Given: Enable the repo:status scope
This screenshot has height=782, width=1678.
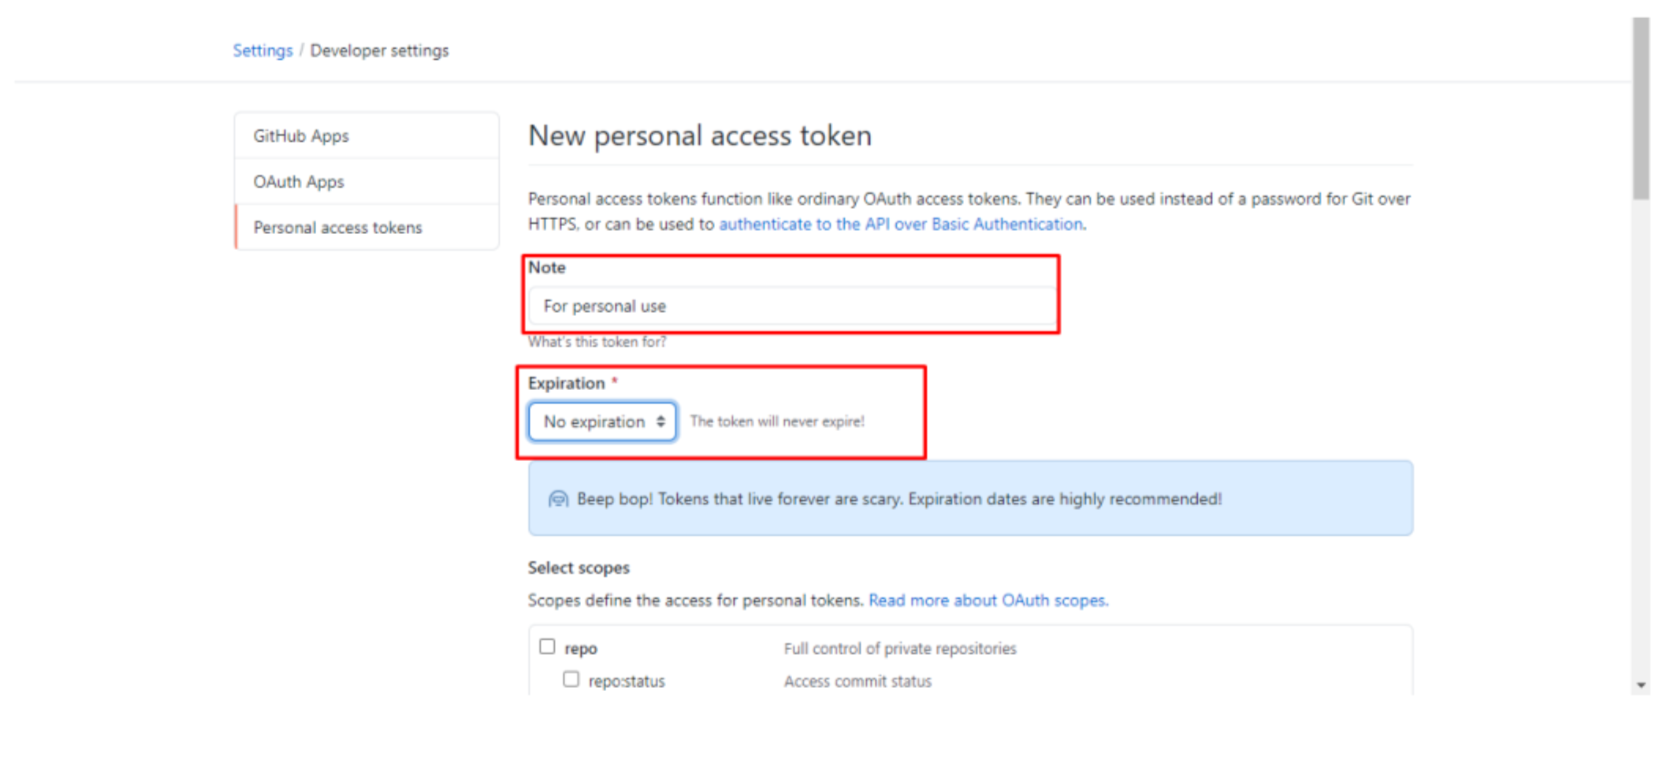Looking at the screenshot, I should 571,678.
